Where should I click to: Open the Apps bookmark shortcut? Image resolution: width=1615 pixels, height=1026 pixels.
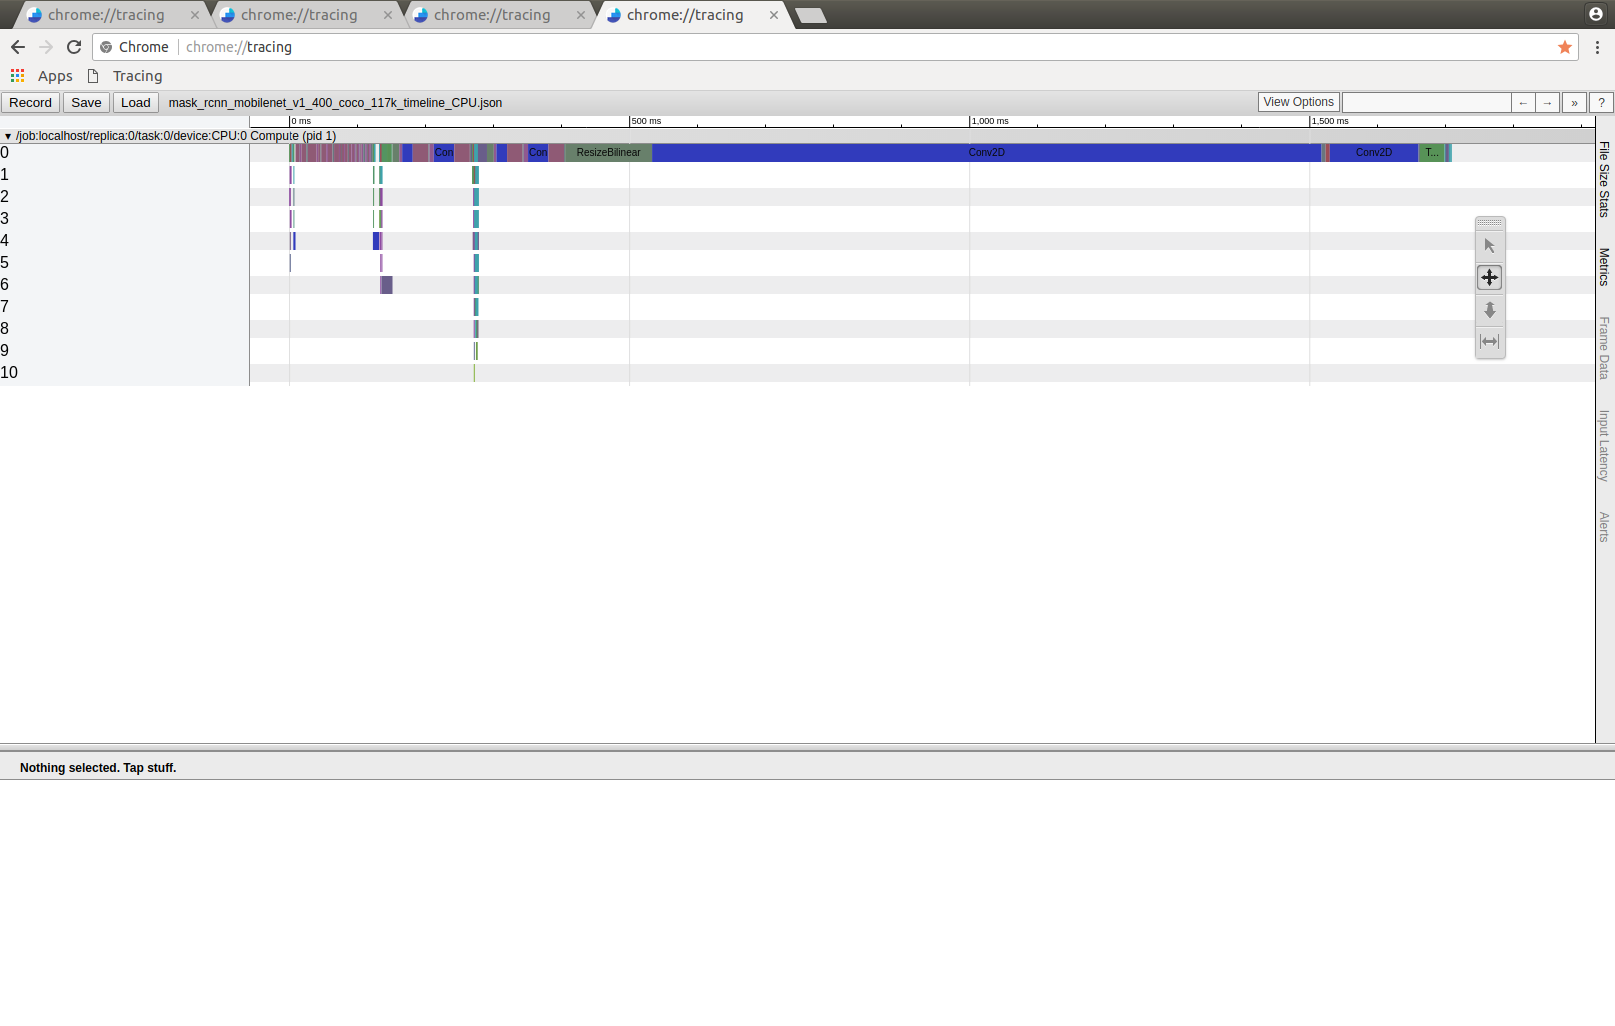pos(42,76)
